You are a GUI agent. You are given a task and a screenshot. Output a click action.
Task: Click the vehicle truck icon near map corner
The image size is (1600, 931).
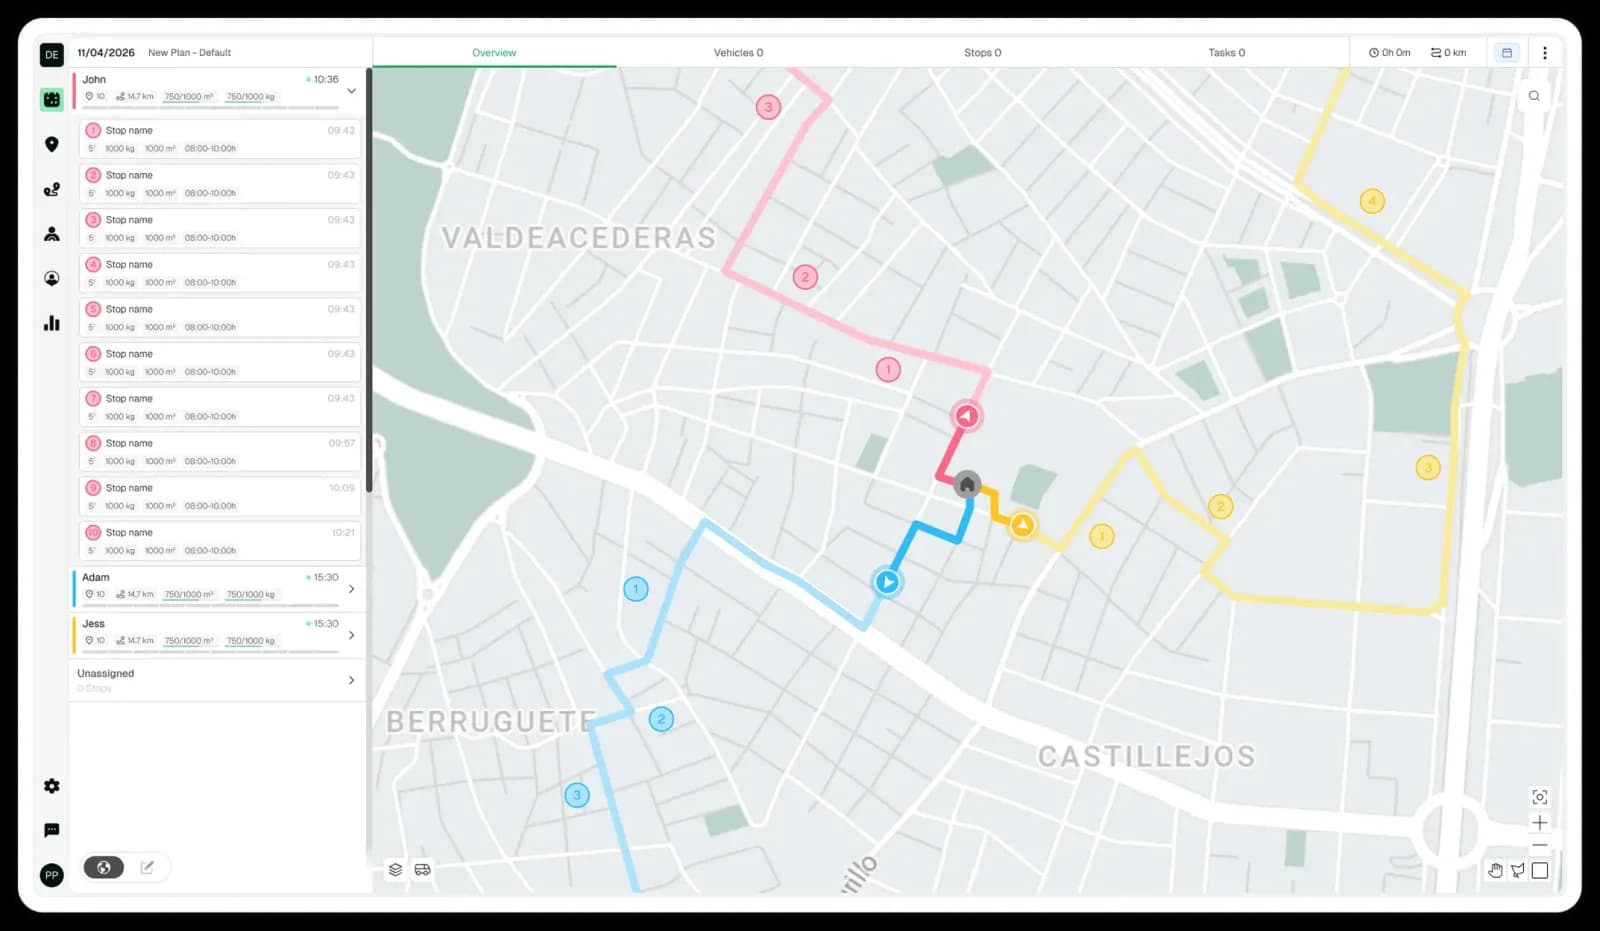pyautogui.click(x=422, y=869)
